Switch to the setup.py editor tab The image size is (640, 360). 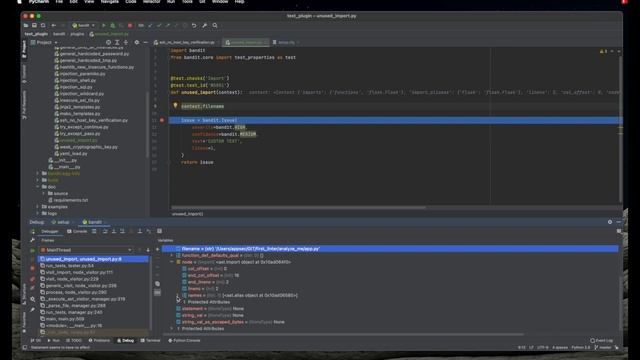pos(286,42)
